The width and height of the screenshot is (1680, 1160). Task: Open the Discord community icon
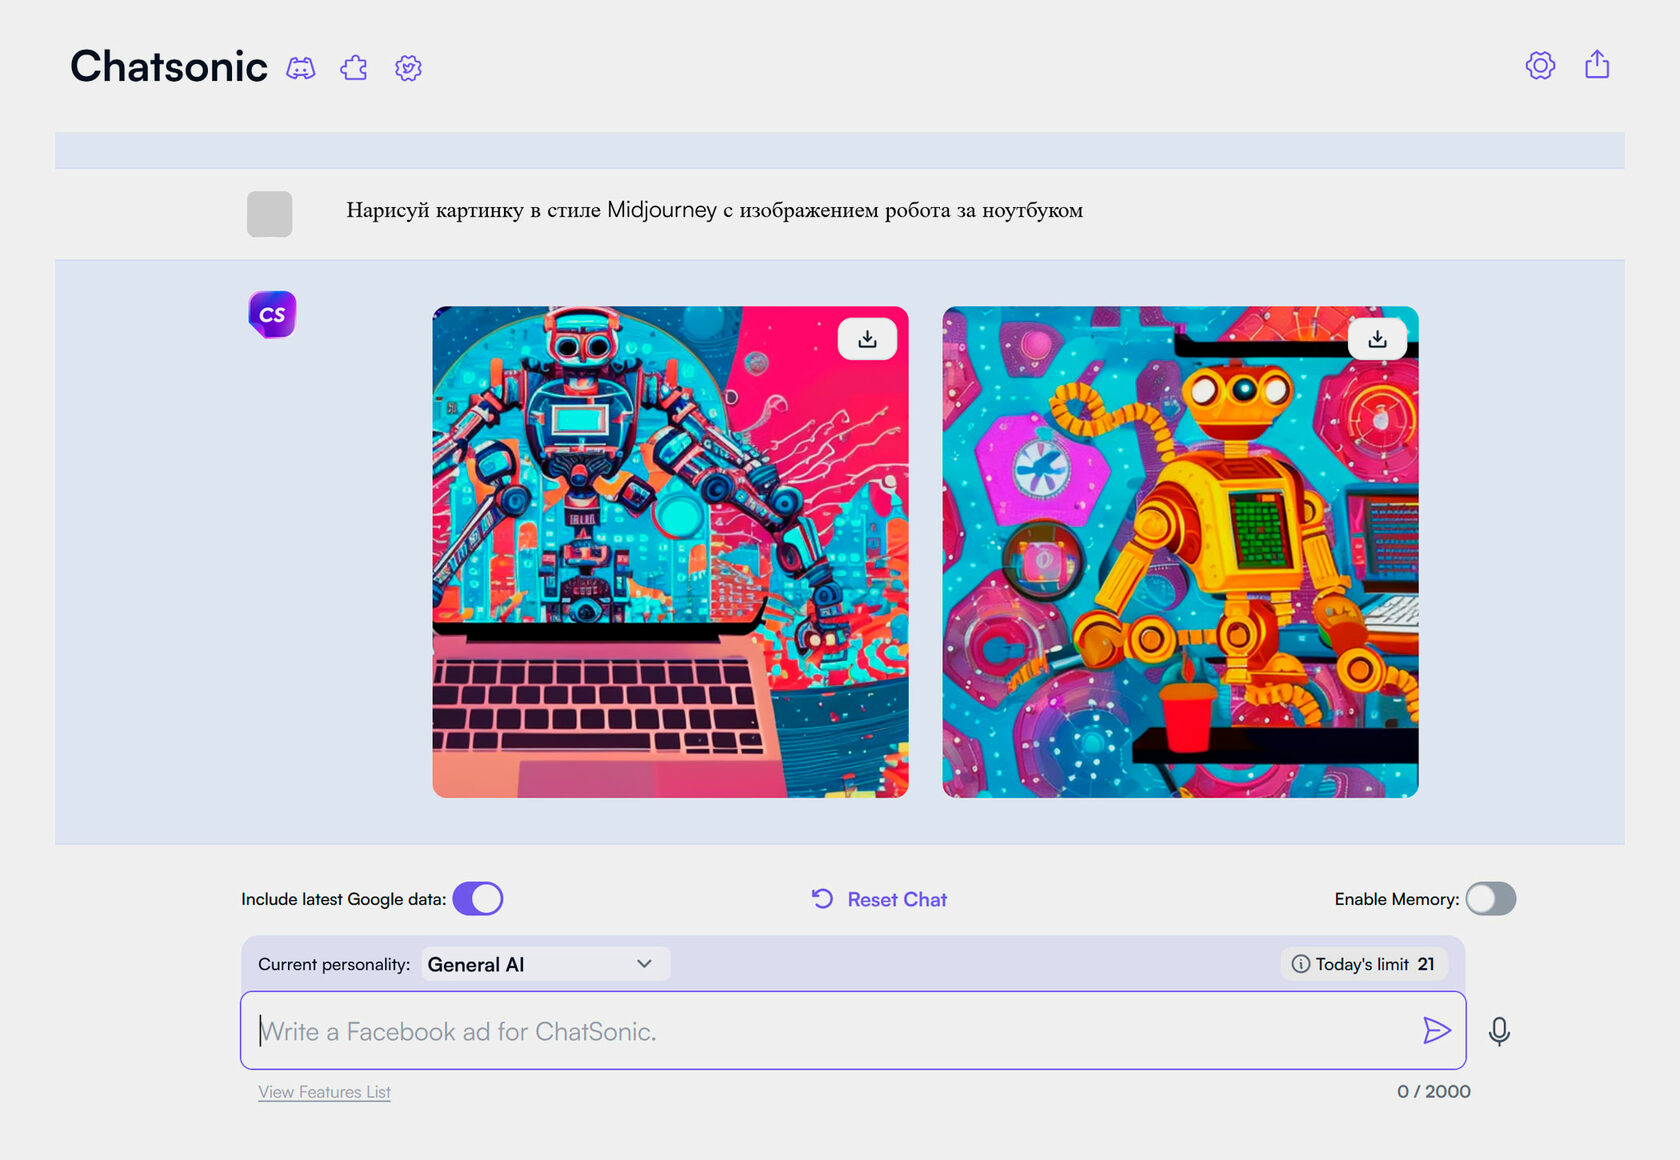click(x=301, y=68)
